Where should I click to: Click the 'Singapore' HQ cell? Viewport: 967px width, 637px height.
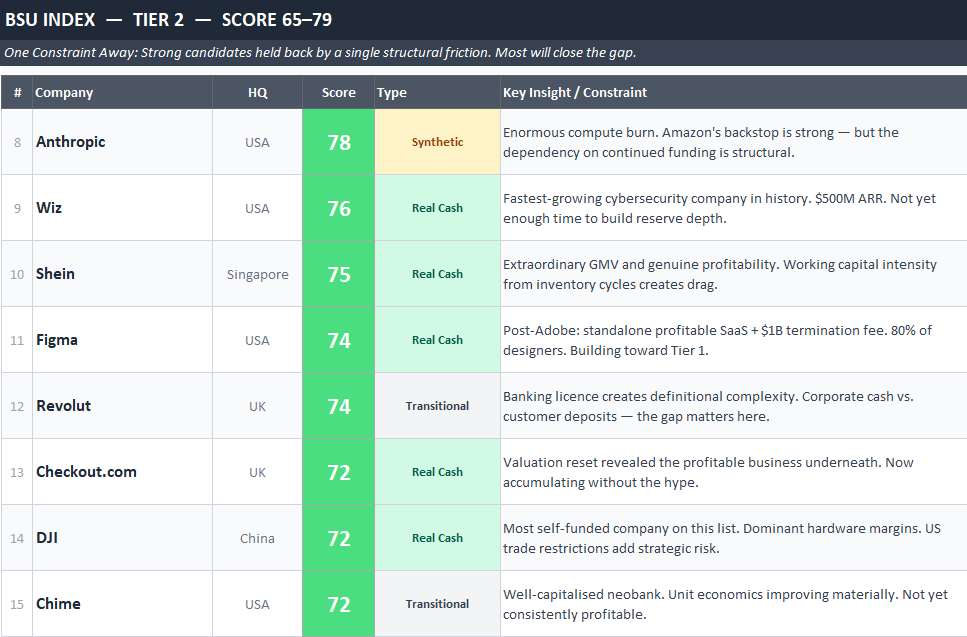257,274
